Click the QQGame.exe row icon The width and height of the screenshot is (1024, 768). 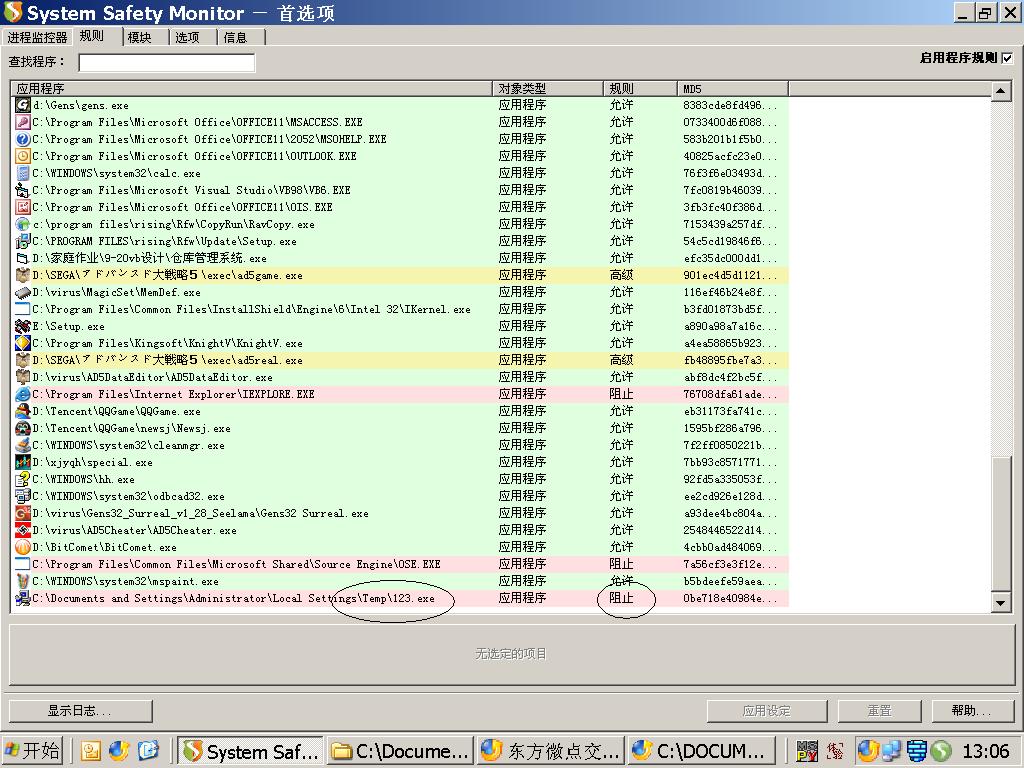[23, 411]
